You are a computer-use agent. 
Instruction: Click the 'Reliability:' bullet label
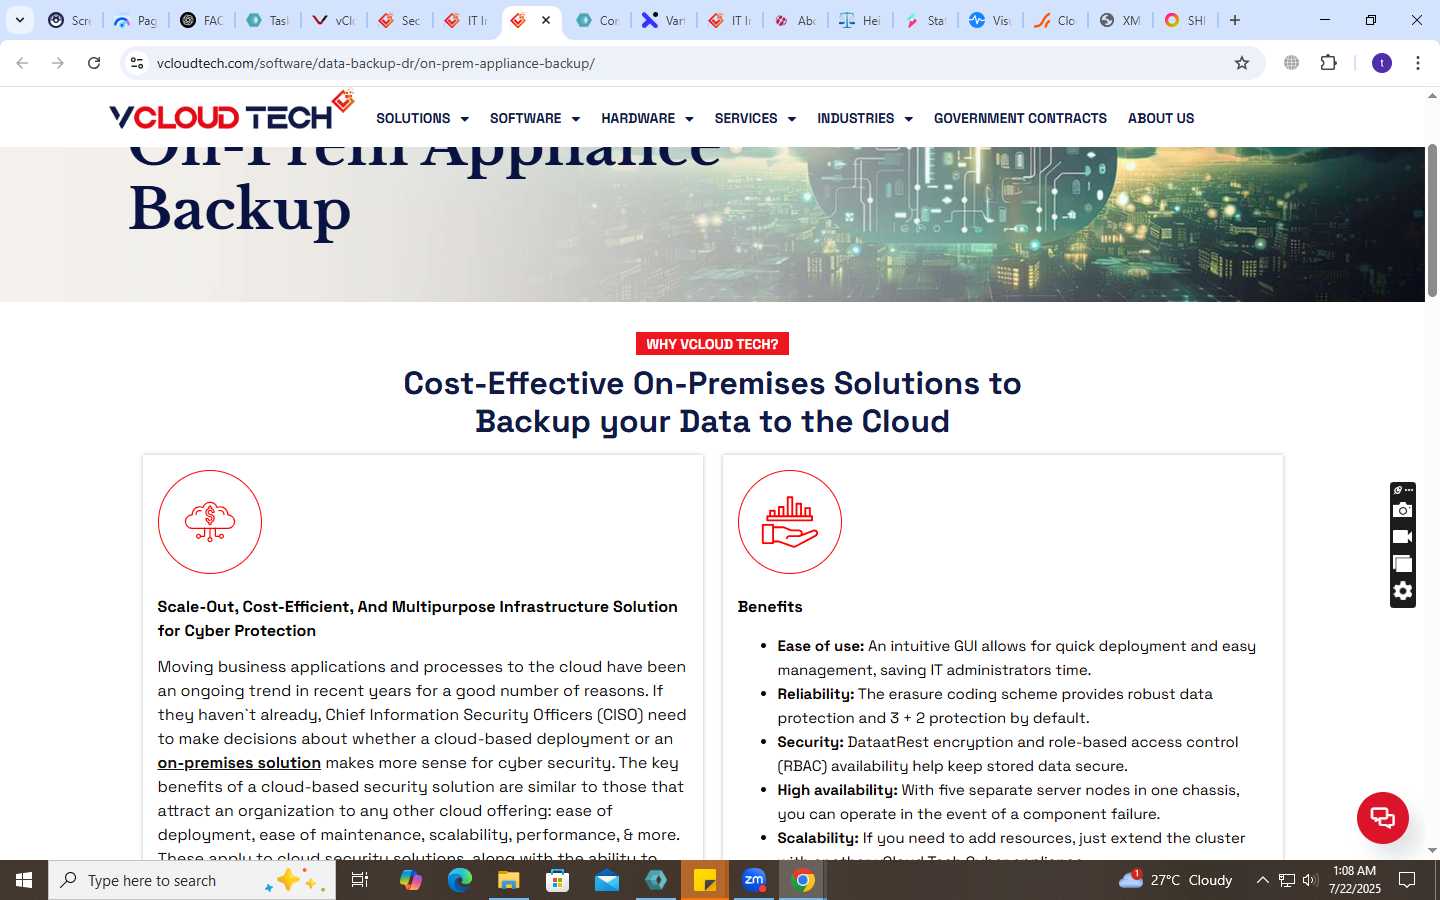click(816, 694)
